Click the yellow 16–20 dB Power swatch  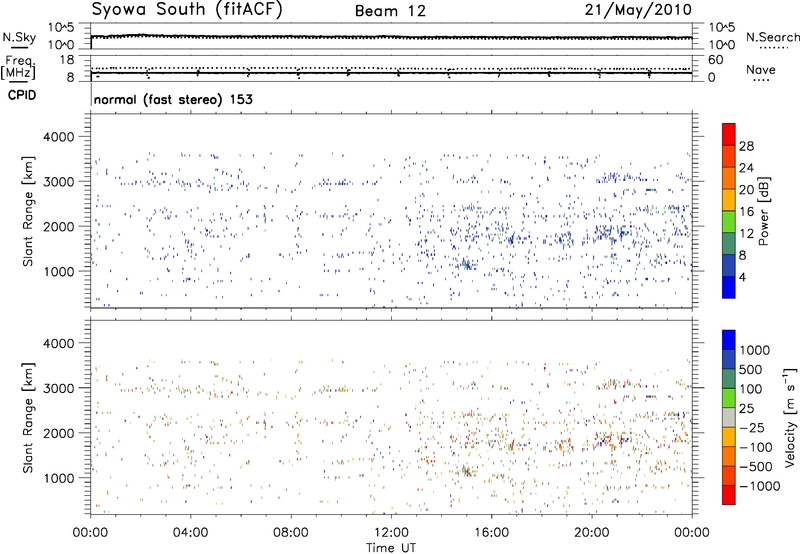tap(729, 199)
